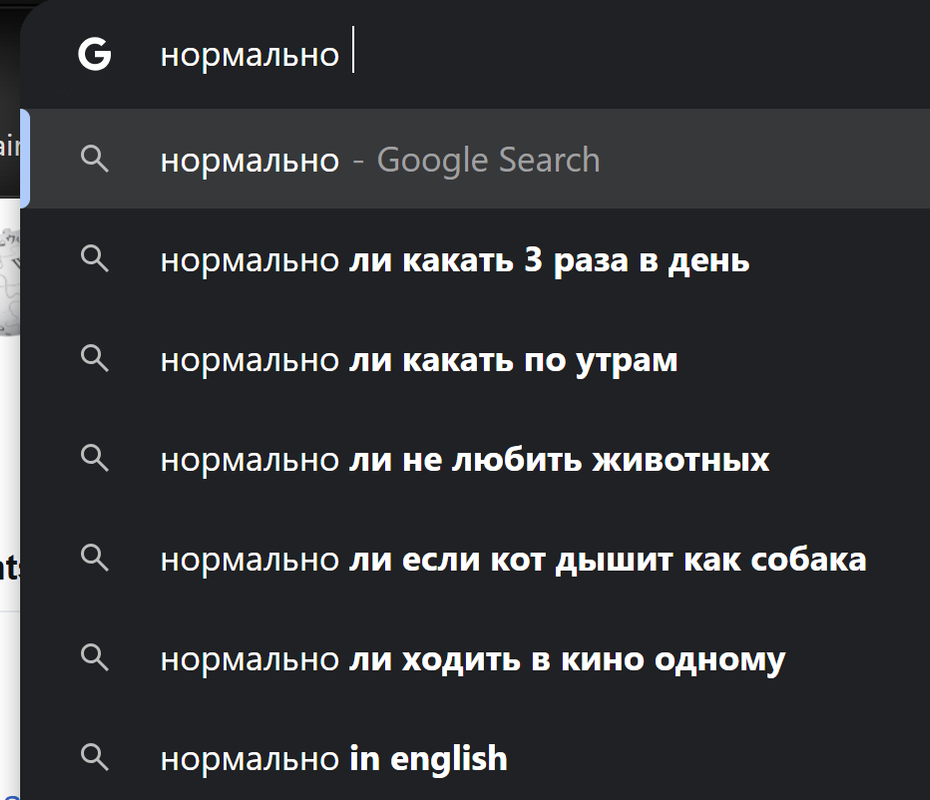Click the bold text in english
The width and height of the screenshot is (930, 800).
click(428, 758)
